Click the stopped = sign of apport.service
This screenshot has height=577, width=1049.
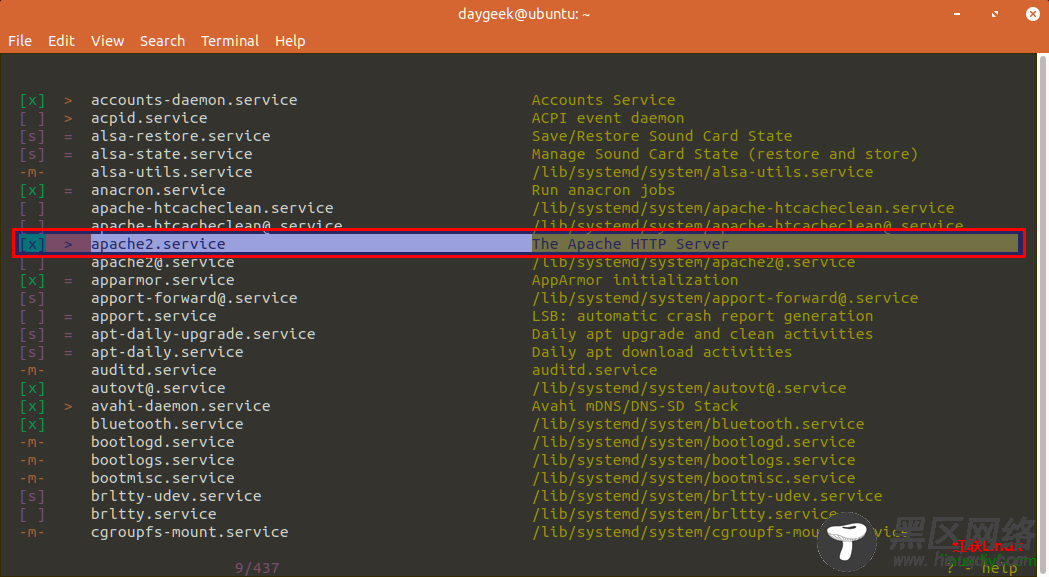pyautogui.click(x=68, y=317)
